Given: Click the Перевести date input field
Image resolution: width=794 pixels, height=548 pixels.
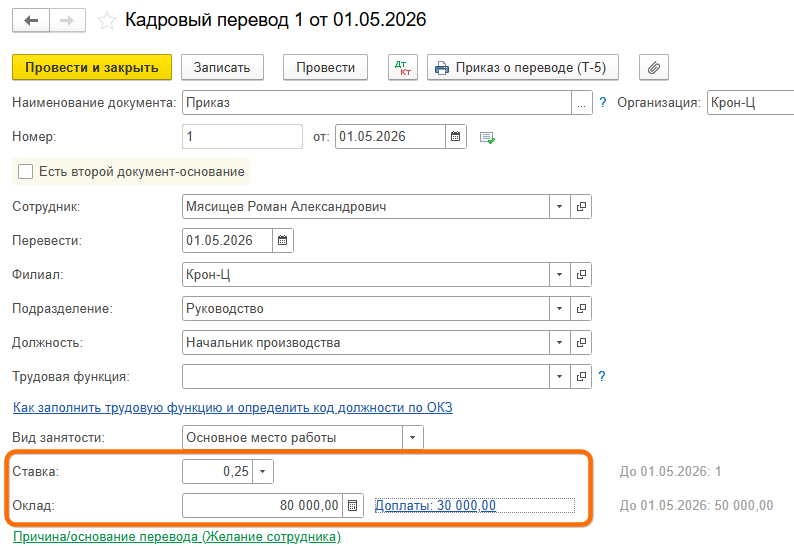Looking at the screenshot, I should coord(227,241).
